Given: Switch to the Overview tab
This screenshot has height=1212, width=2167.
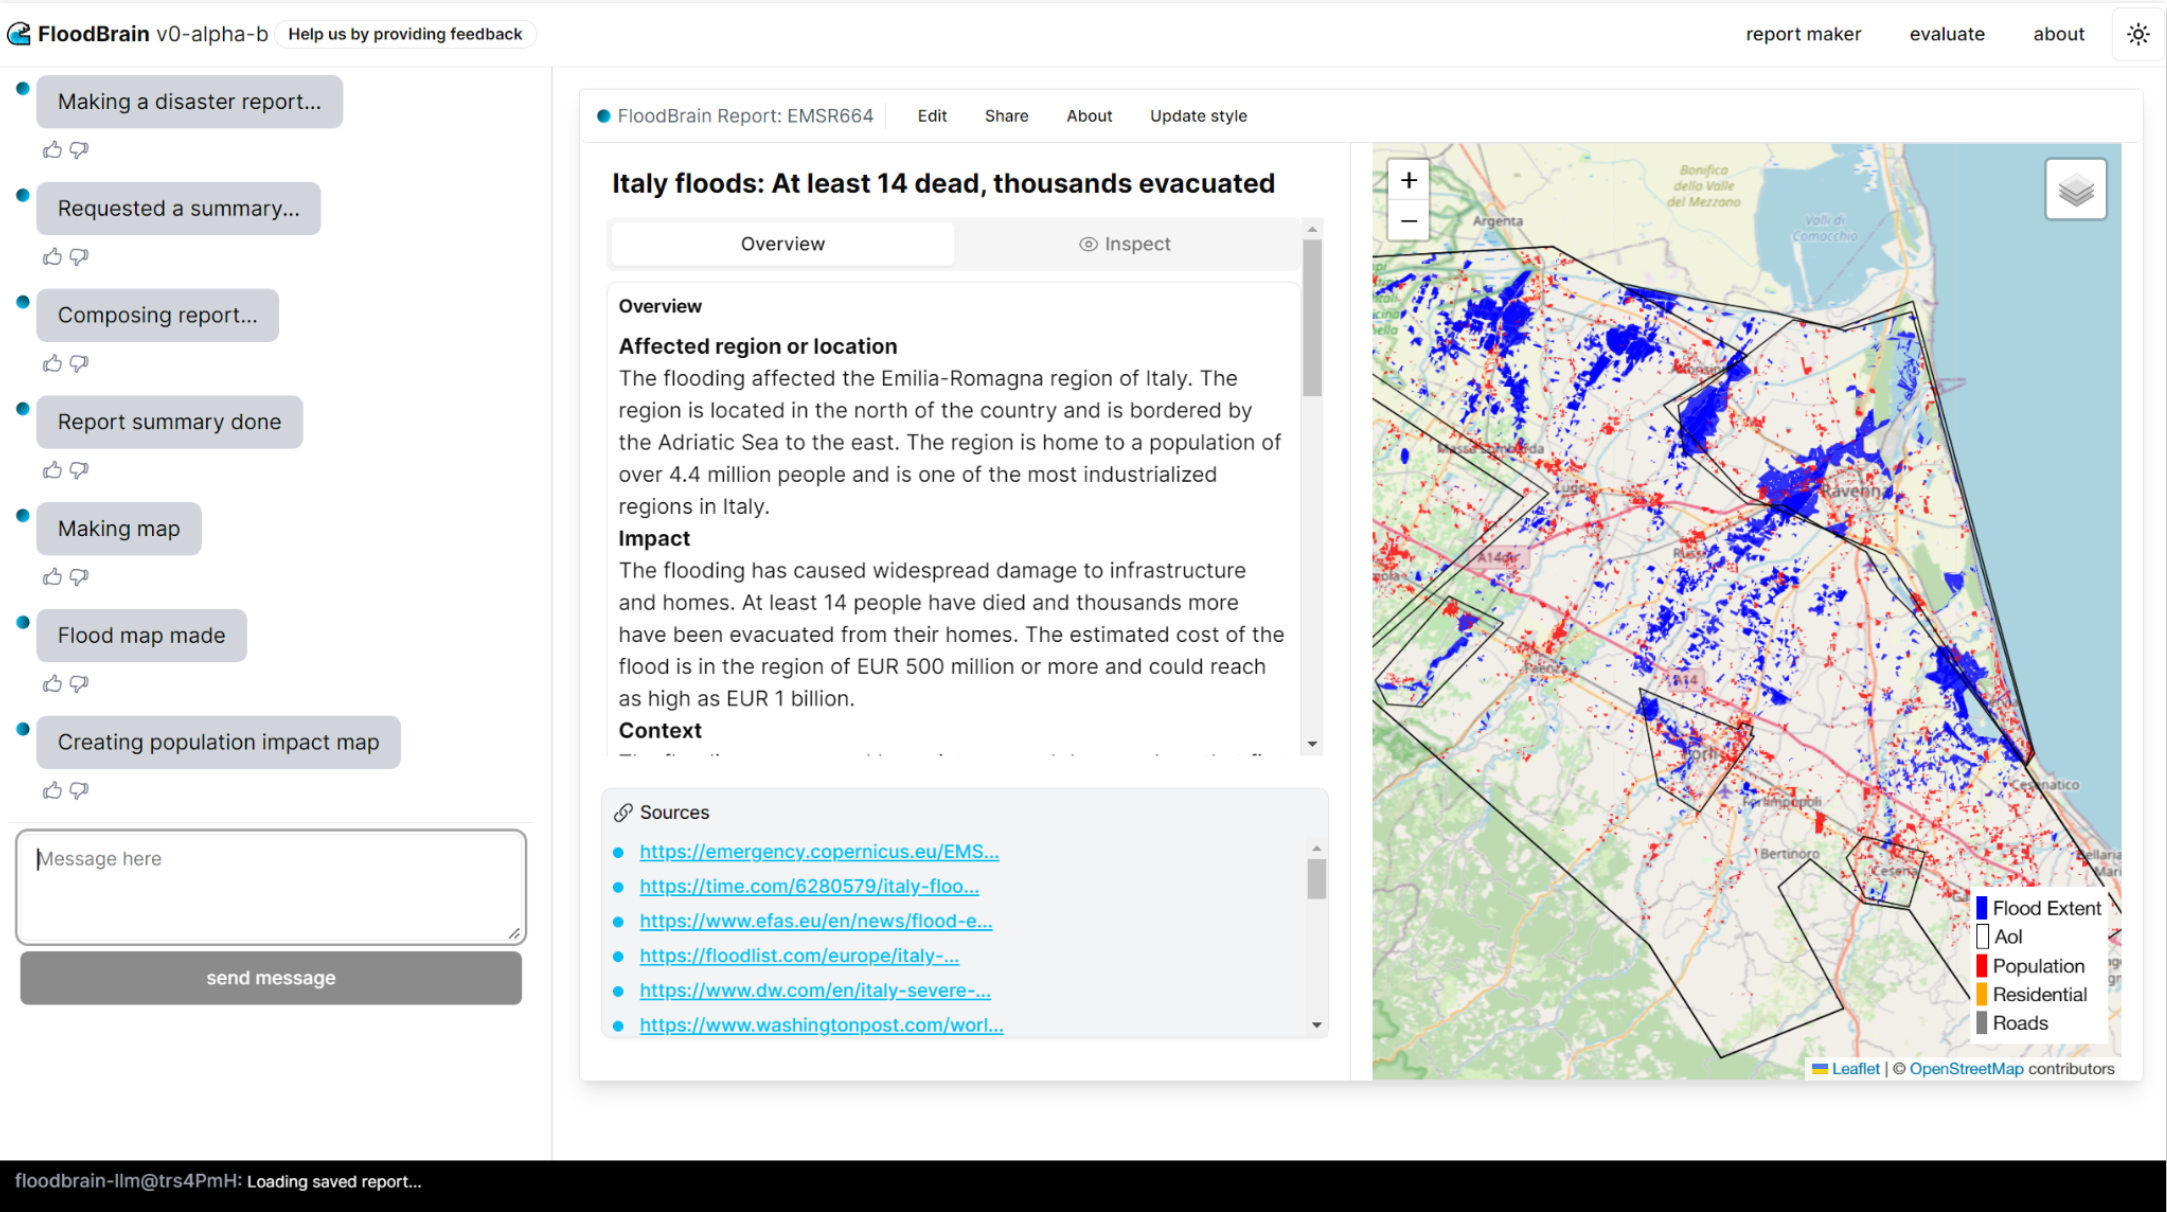Looking at the screenshot, I should point(782,244).
